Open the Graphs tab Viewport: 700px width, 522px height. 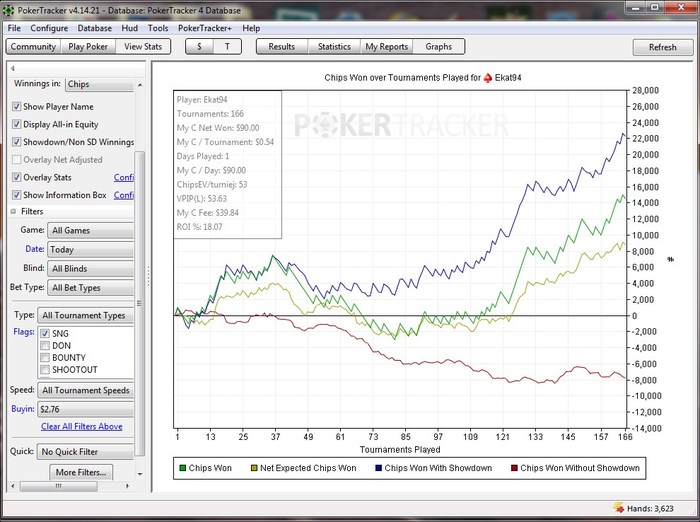438,46
